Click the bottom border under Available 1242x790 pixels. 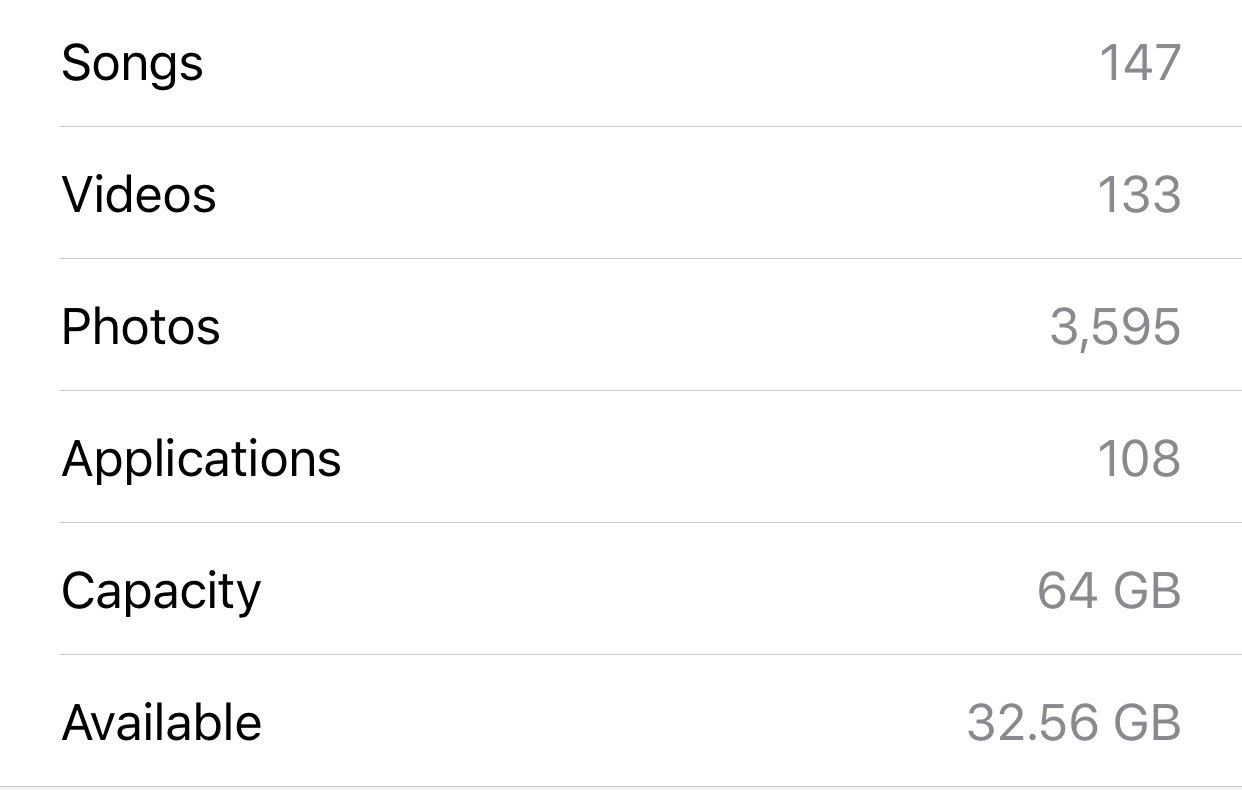[x=621, y=787]
